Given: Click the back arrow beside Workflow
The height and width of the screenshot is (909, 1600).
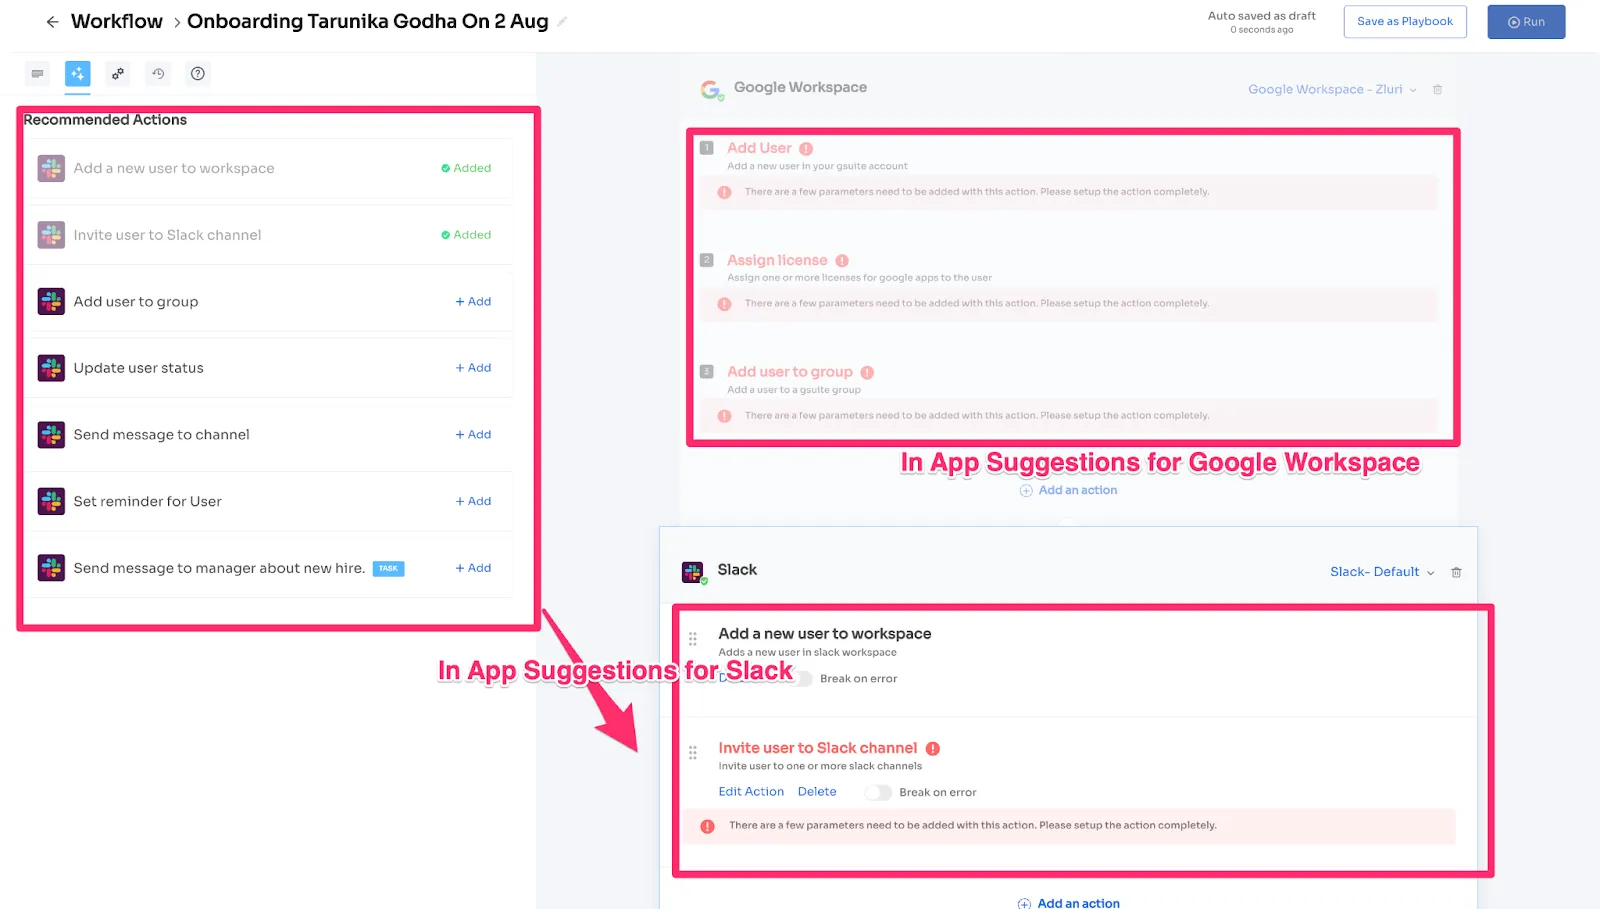Looking at the screenshot, I should pos(52,22).
